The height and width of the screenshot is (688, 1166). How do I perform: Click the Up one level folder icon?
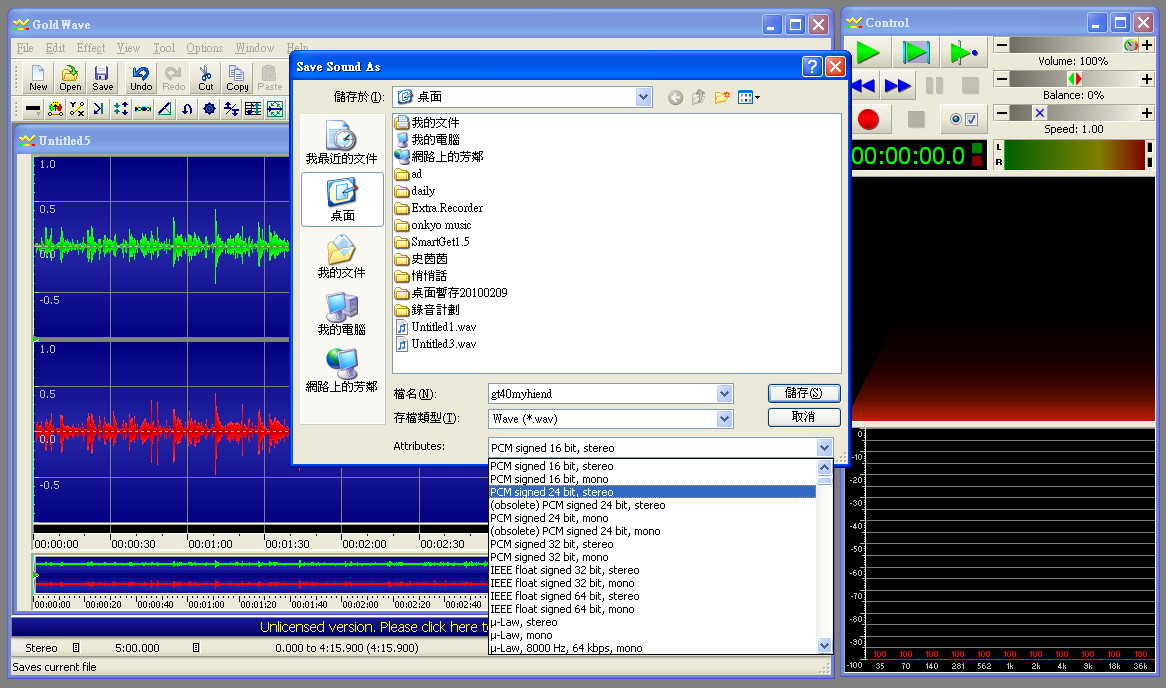698,97
